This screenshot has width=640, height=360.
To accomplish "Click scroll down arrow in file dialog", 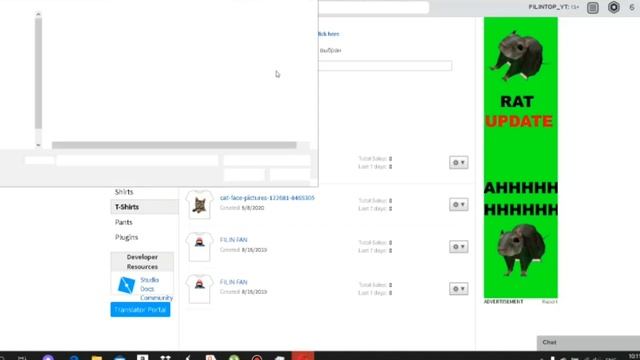I will (38, 144).
